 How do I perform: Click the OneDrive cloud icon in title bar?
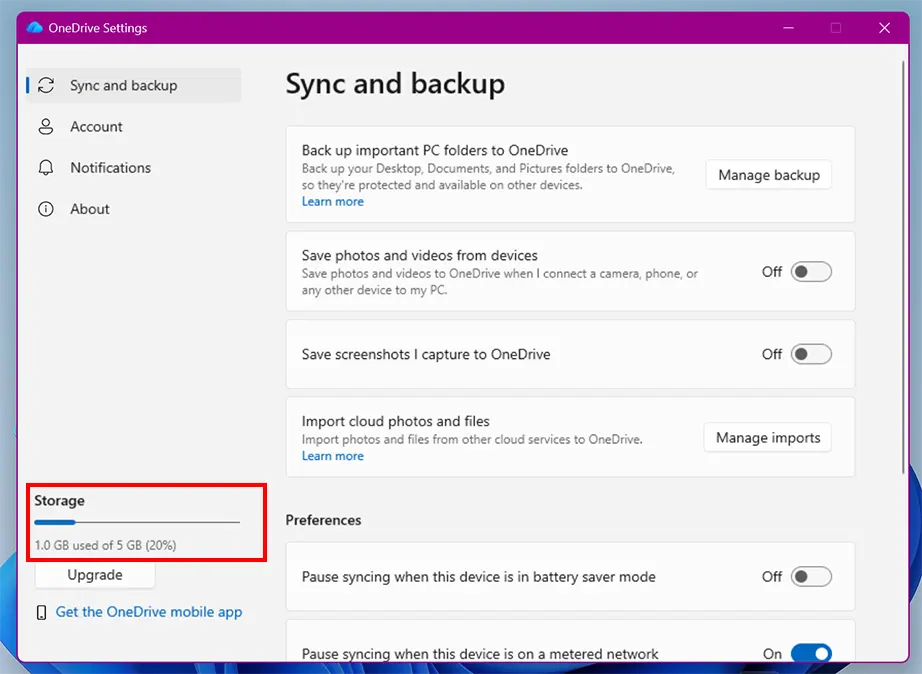pyautogui.click(x=35, y=28)
